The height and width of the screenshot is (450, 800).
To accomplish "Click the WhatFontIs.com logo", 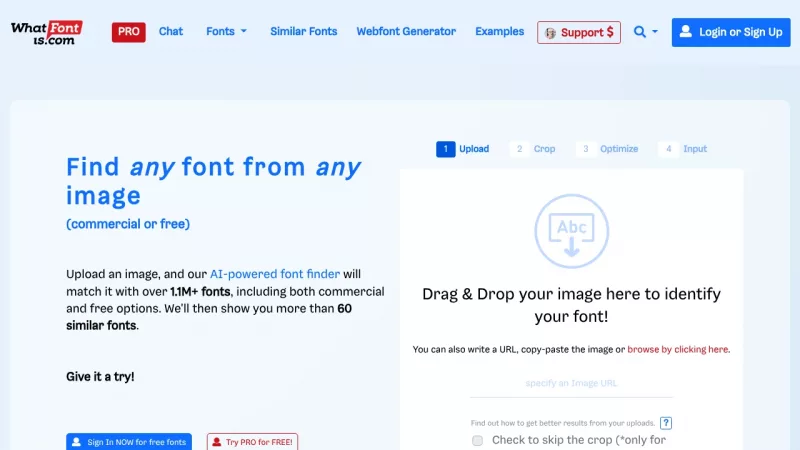I will click(47, 33).
